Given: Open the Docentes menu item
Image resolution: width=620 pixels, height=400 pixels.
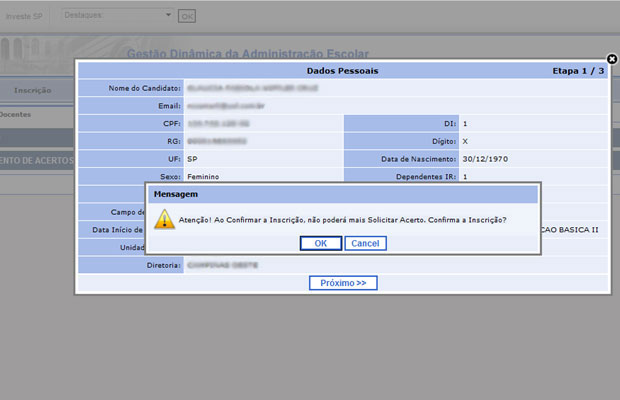Looking at the screenshot, I should (15, 115).
